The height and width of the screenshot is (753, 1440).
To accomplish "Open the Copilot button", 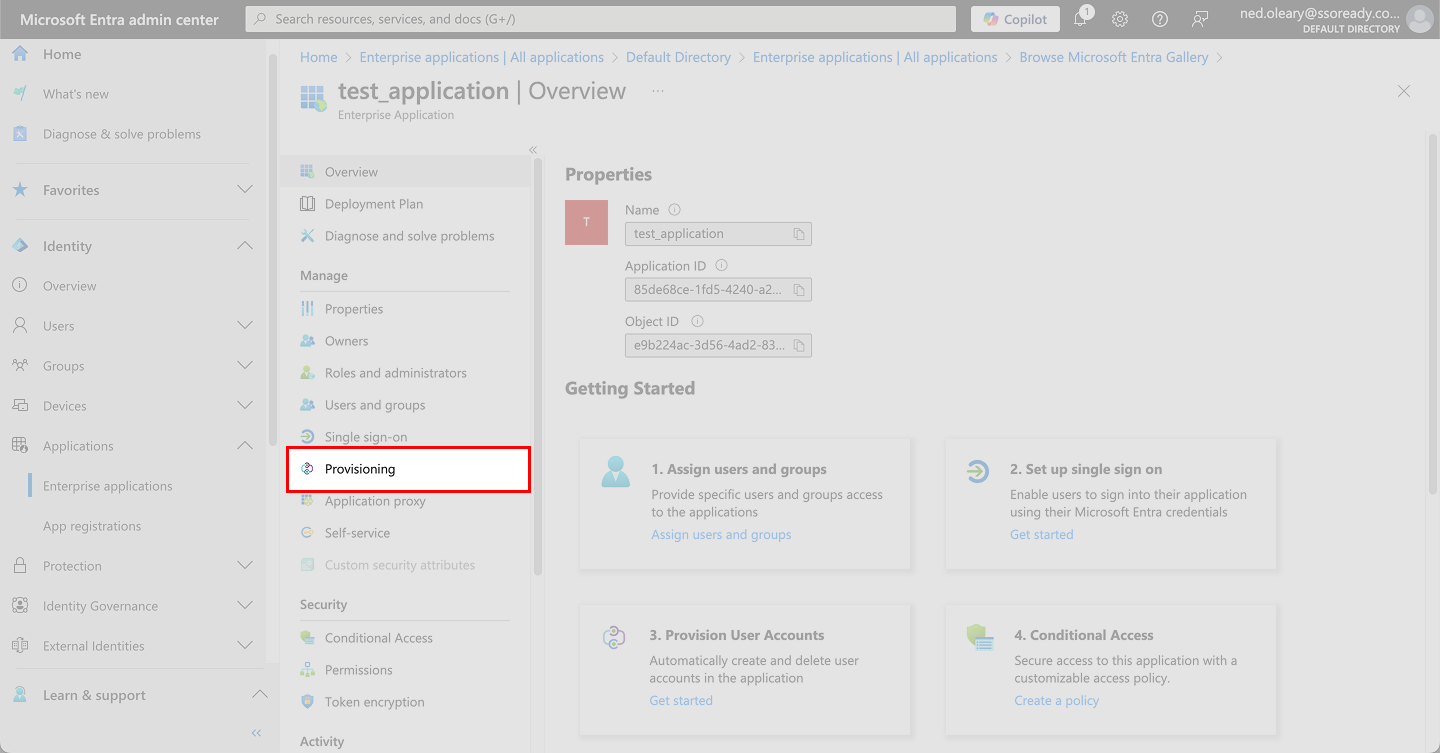I will click(1015, 19).
